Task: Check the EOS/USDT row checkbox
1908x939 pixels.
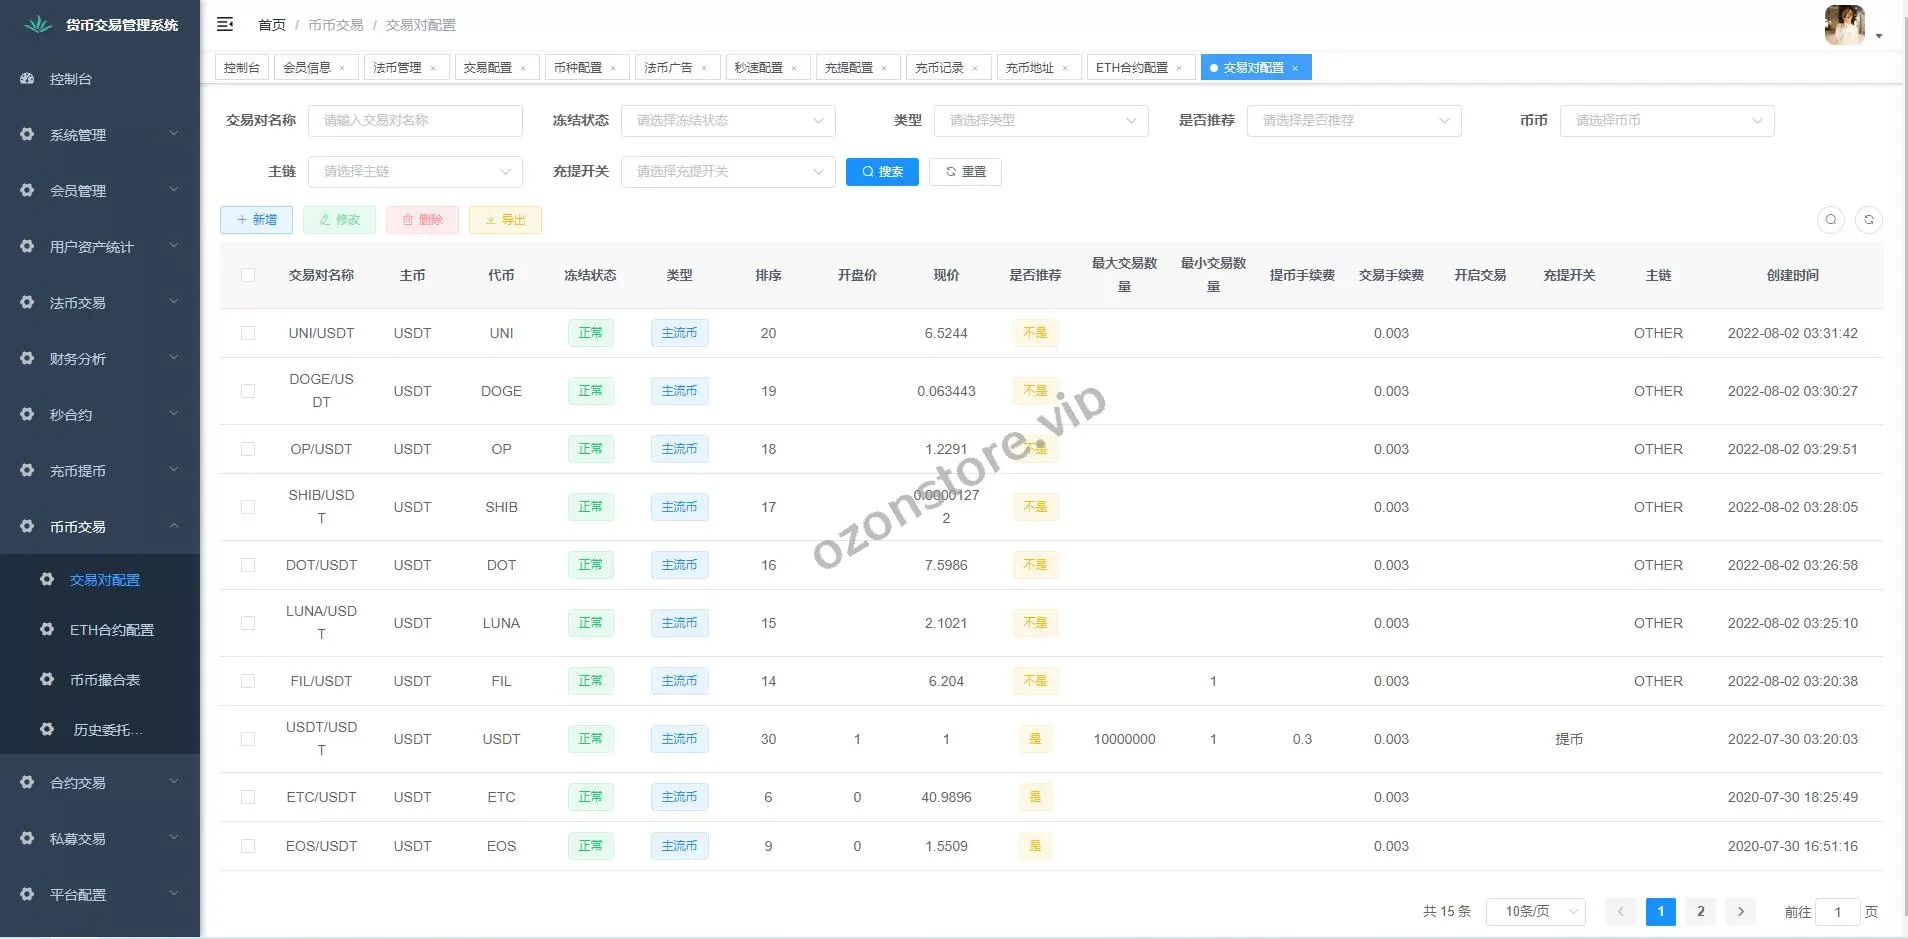Action: 248,846
